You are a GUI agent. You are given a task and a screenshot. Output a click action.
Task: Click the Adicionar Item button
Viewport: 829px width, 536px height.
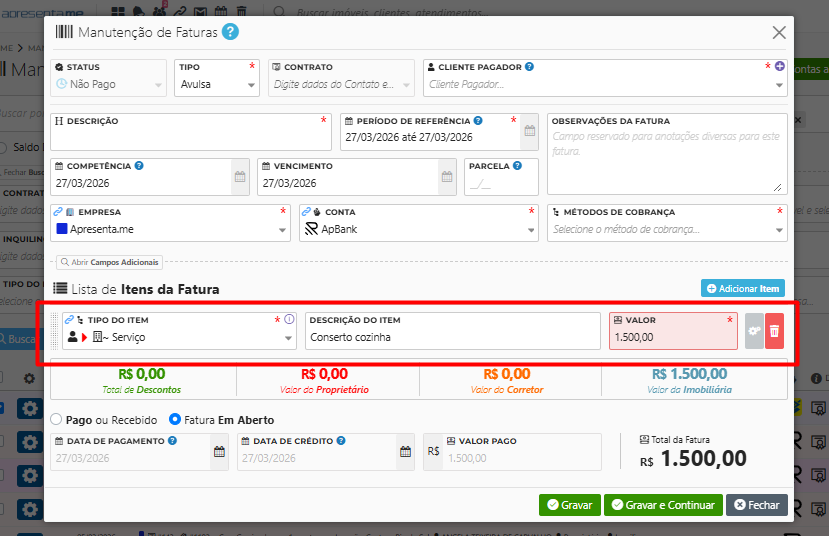[742, 289]
